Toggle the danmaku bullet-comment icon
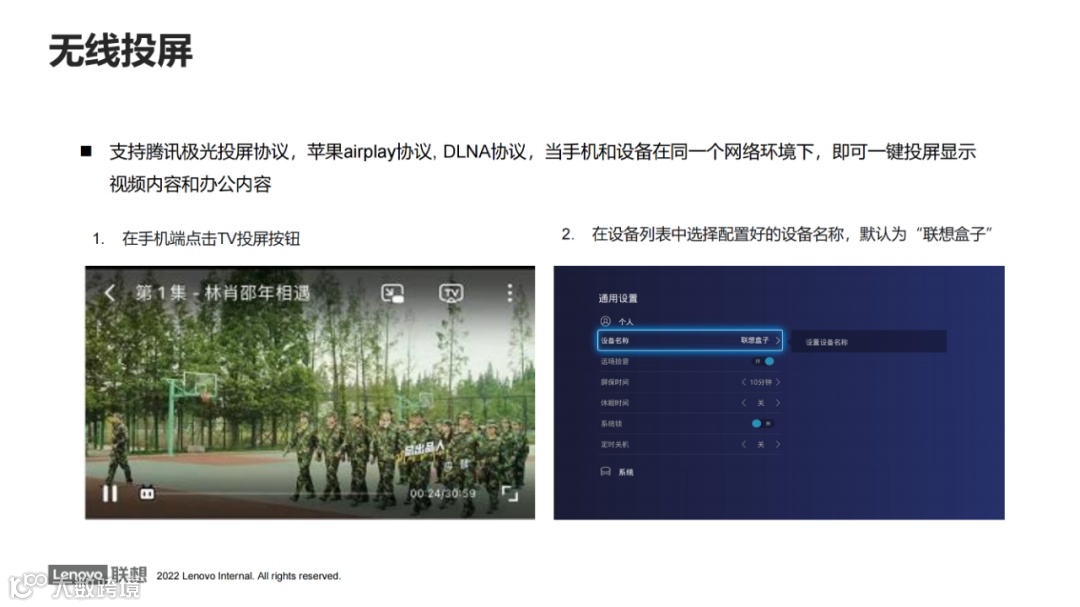Screen dimensions: 1080x607 [x=147, y=493]
